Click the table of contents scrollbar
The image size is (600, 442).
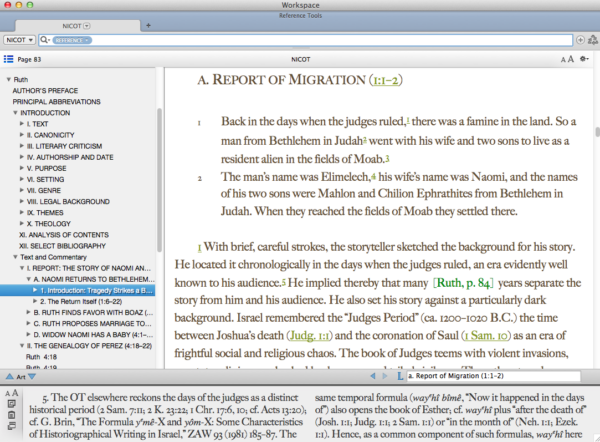[x=159, y=180]
